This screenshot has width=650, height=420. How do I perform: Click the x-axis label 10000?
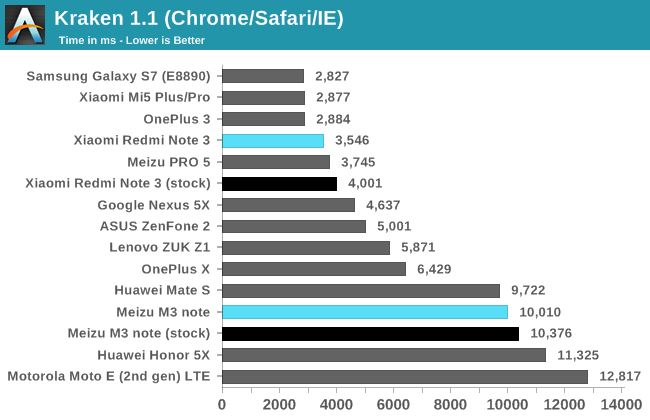[507, 405]
